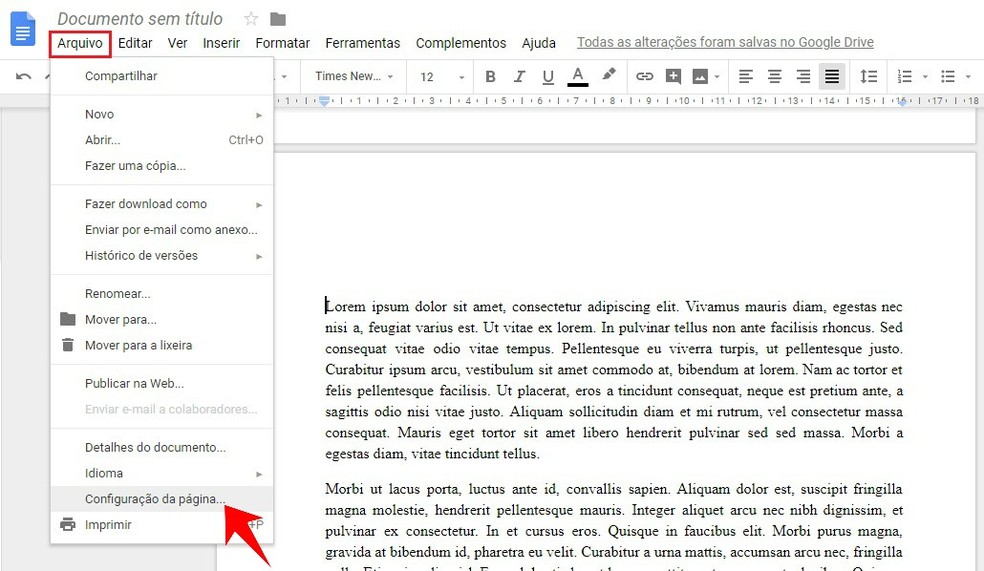Toggle bold formatting in toolbar
The image size is (984, 571).
click(x=490, y=77)
